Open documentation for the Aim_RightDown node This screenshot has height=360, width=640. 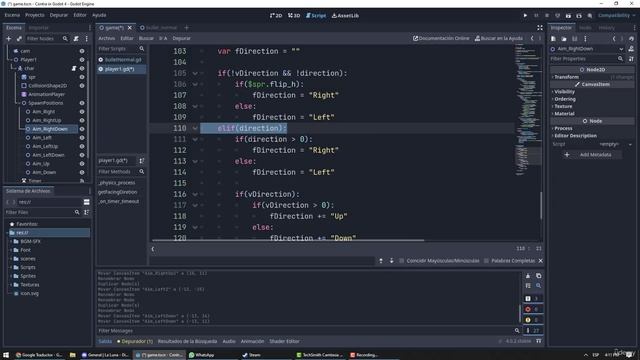pos(631,49)
